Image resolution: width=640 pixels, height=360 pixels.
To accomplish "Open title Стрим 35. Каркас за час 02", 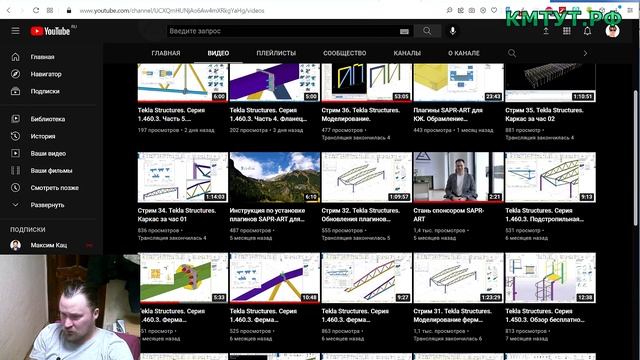I will (x=544, y=115).
